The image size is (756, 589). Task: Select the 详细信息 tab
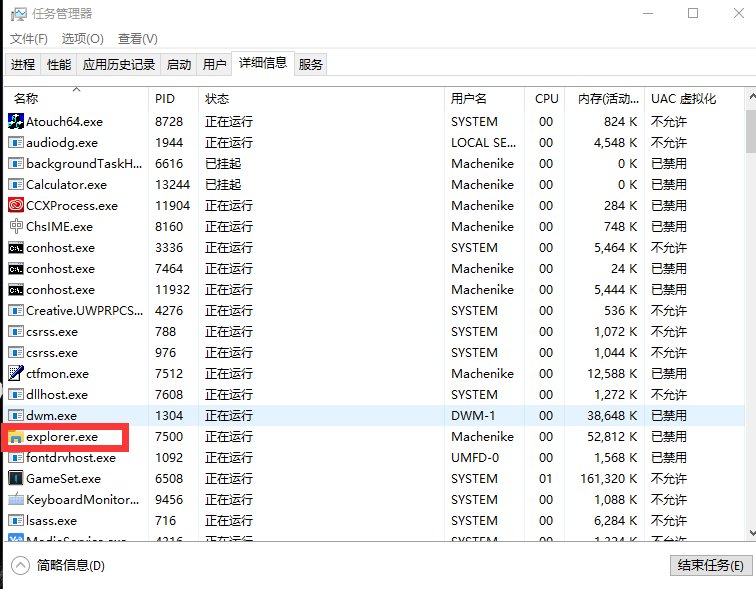click(x=263, y=63)
